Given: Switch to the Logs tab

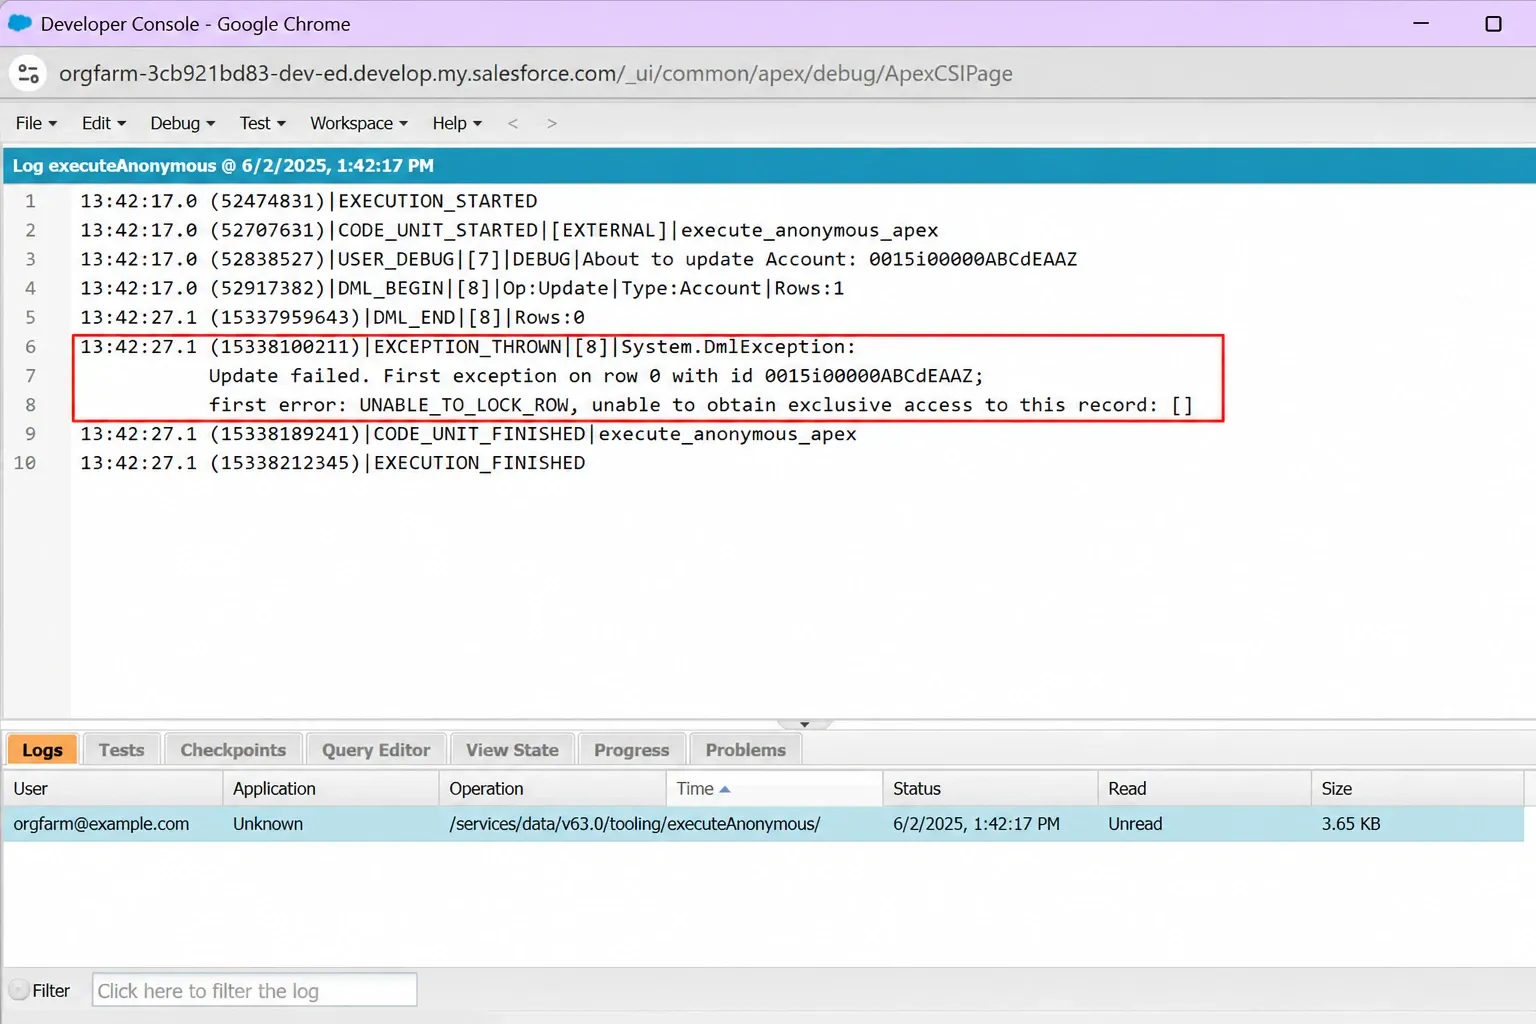Looking at the screenshot, I should [42, 750].
